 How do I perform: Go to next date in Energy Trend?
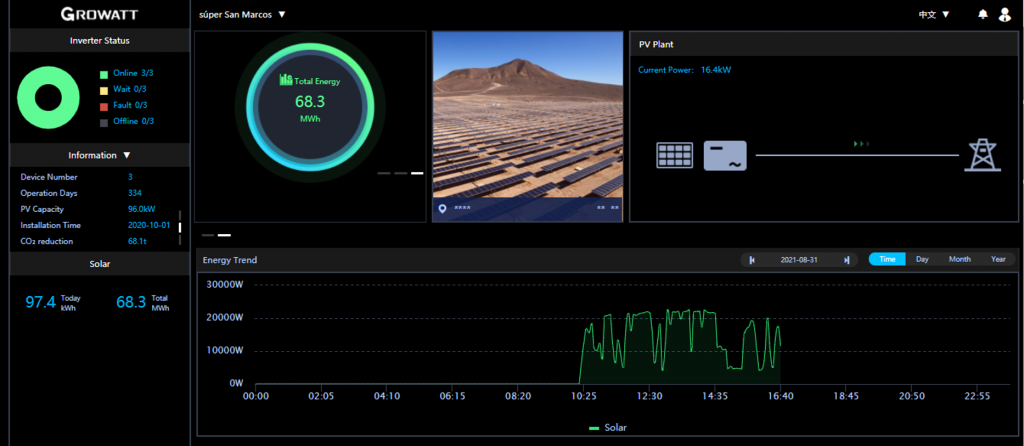coord(847,260)
